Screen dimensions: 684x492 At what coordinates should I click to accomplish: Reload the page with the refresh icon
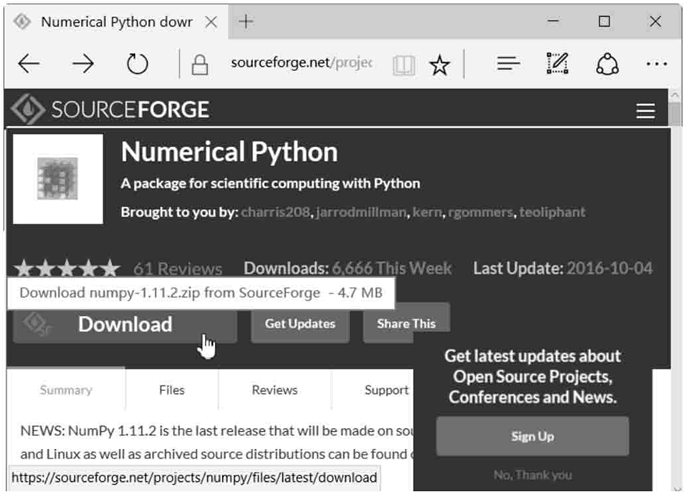[137, 64]
